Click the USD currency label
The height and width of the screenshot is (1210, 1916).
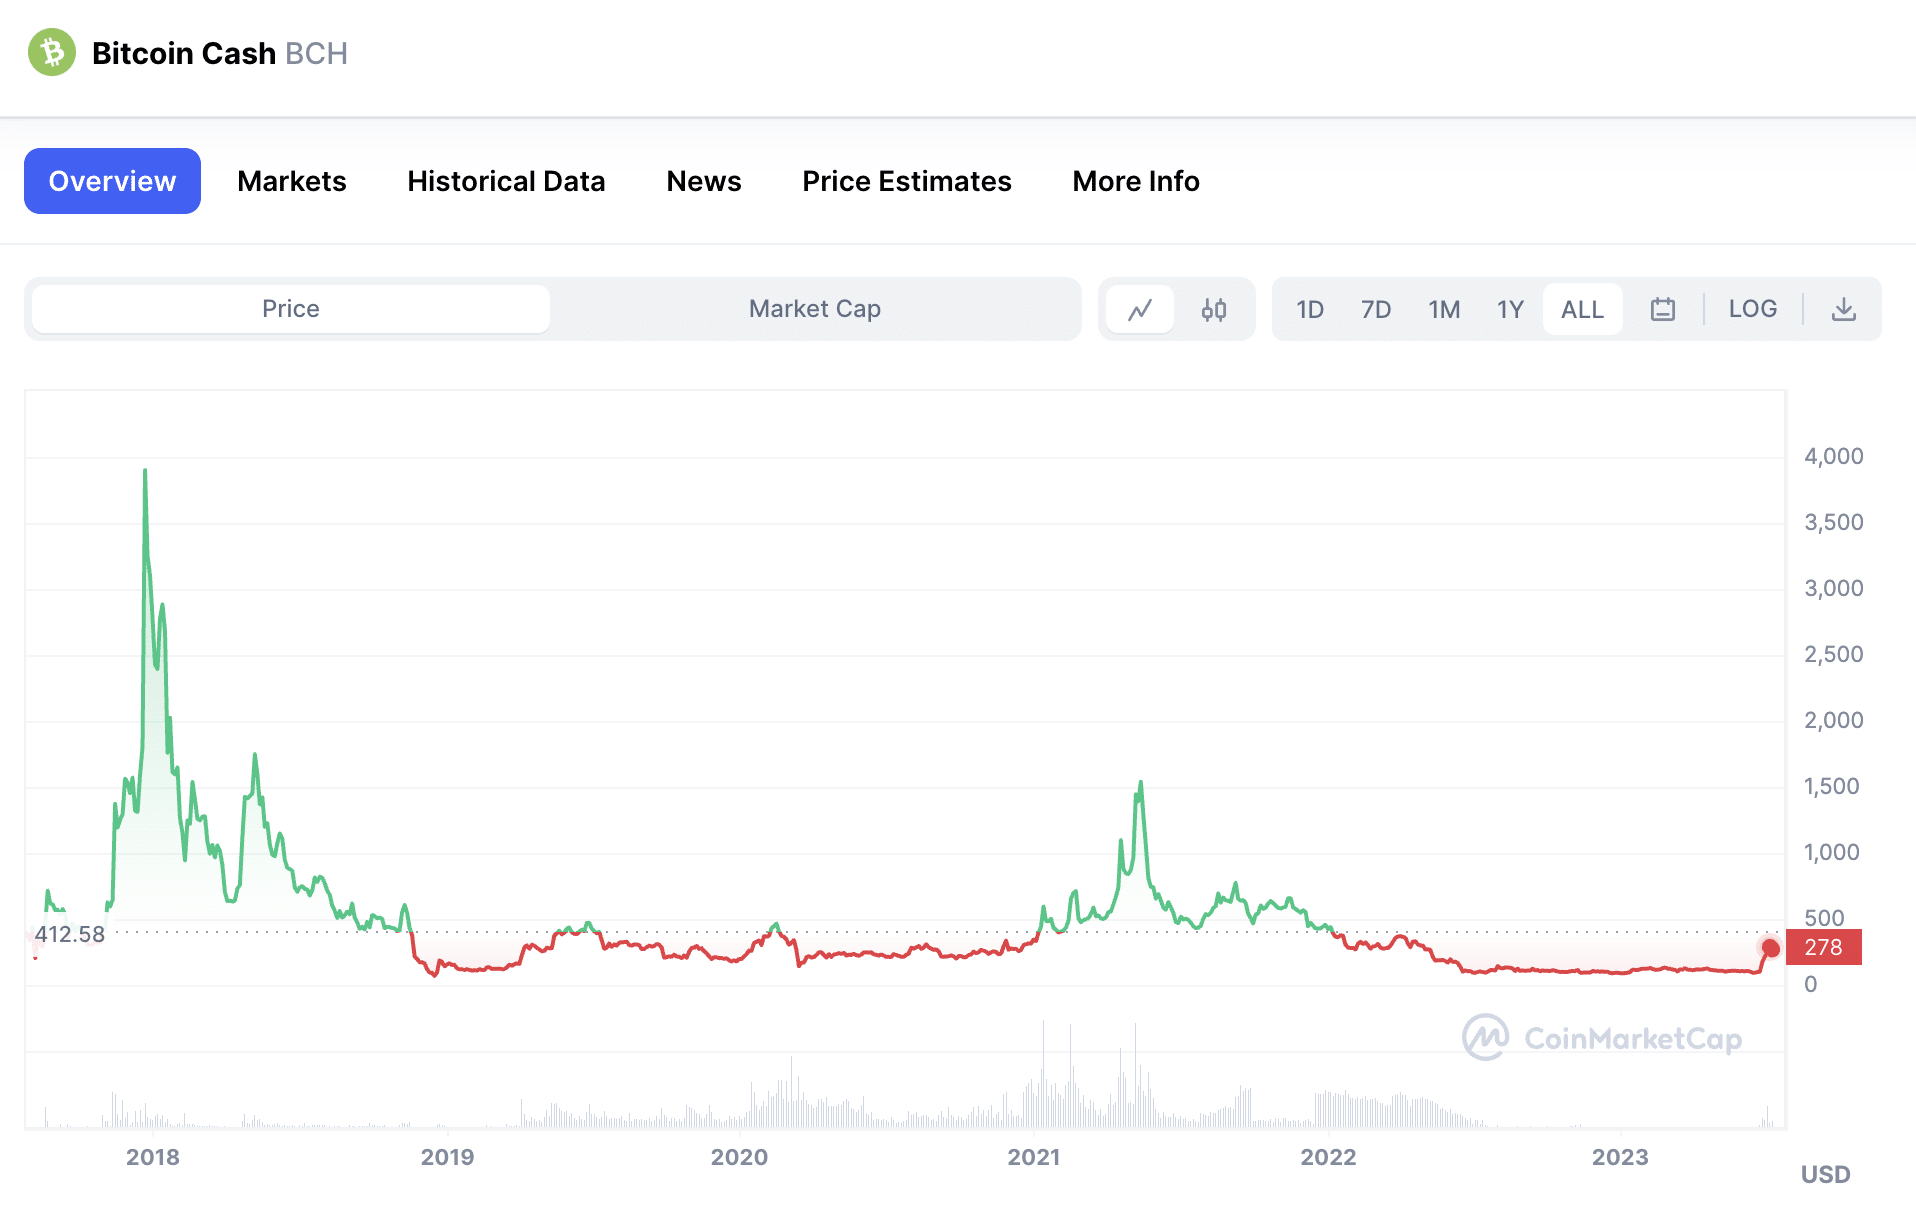[x=1825, y=1174]
